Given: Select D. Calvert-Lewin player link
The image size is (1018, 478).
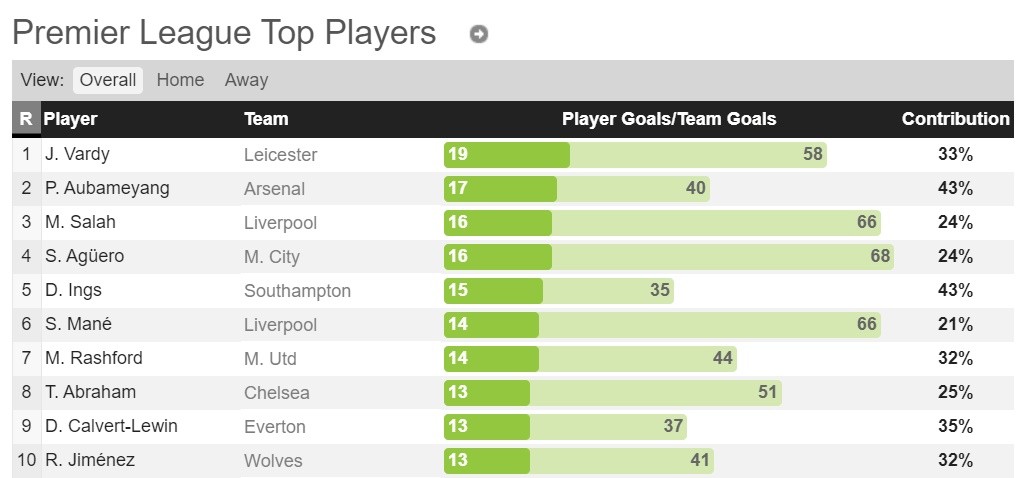Looking at the screenshot, I should [111, 426].
